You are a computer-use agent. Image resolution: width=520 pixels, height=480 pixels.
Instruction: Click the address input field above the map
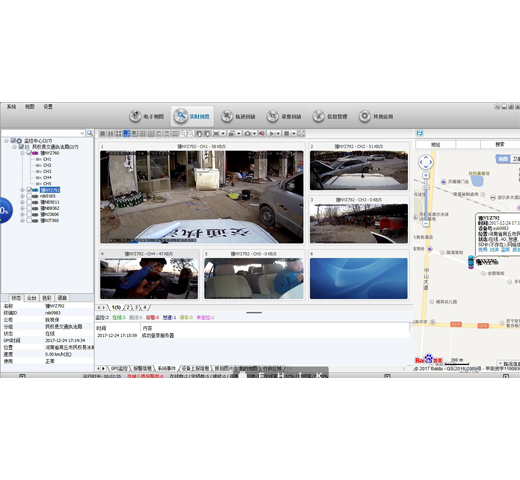click(x=468, y=144)
